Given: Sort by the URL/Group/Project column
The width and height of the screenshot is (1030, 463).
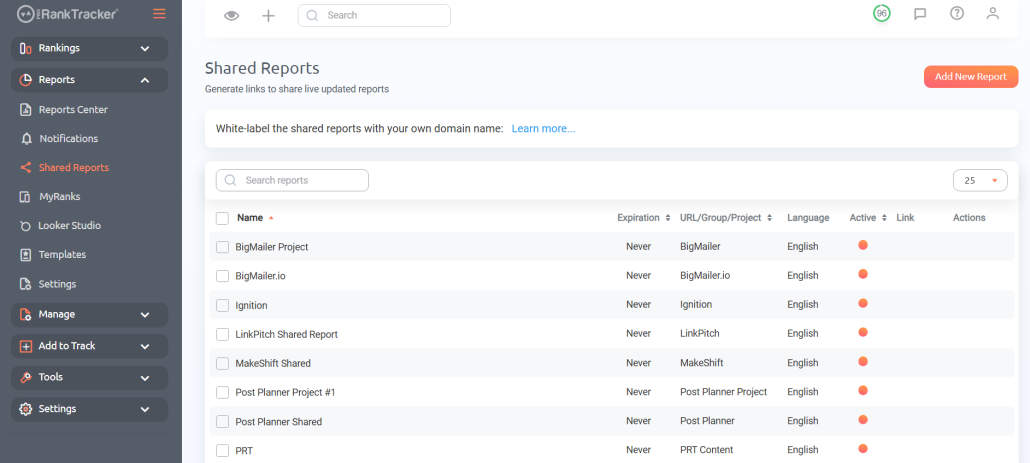Looking at the screenshot, I should point(726,217).
